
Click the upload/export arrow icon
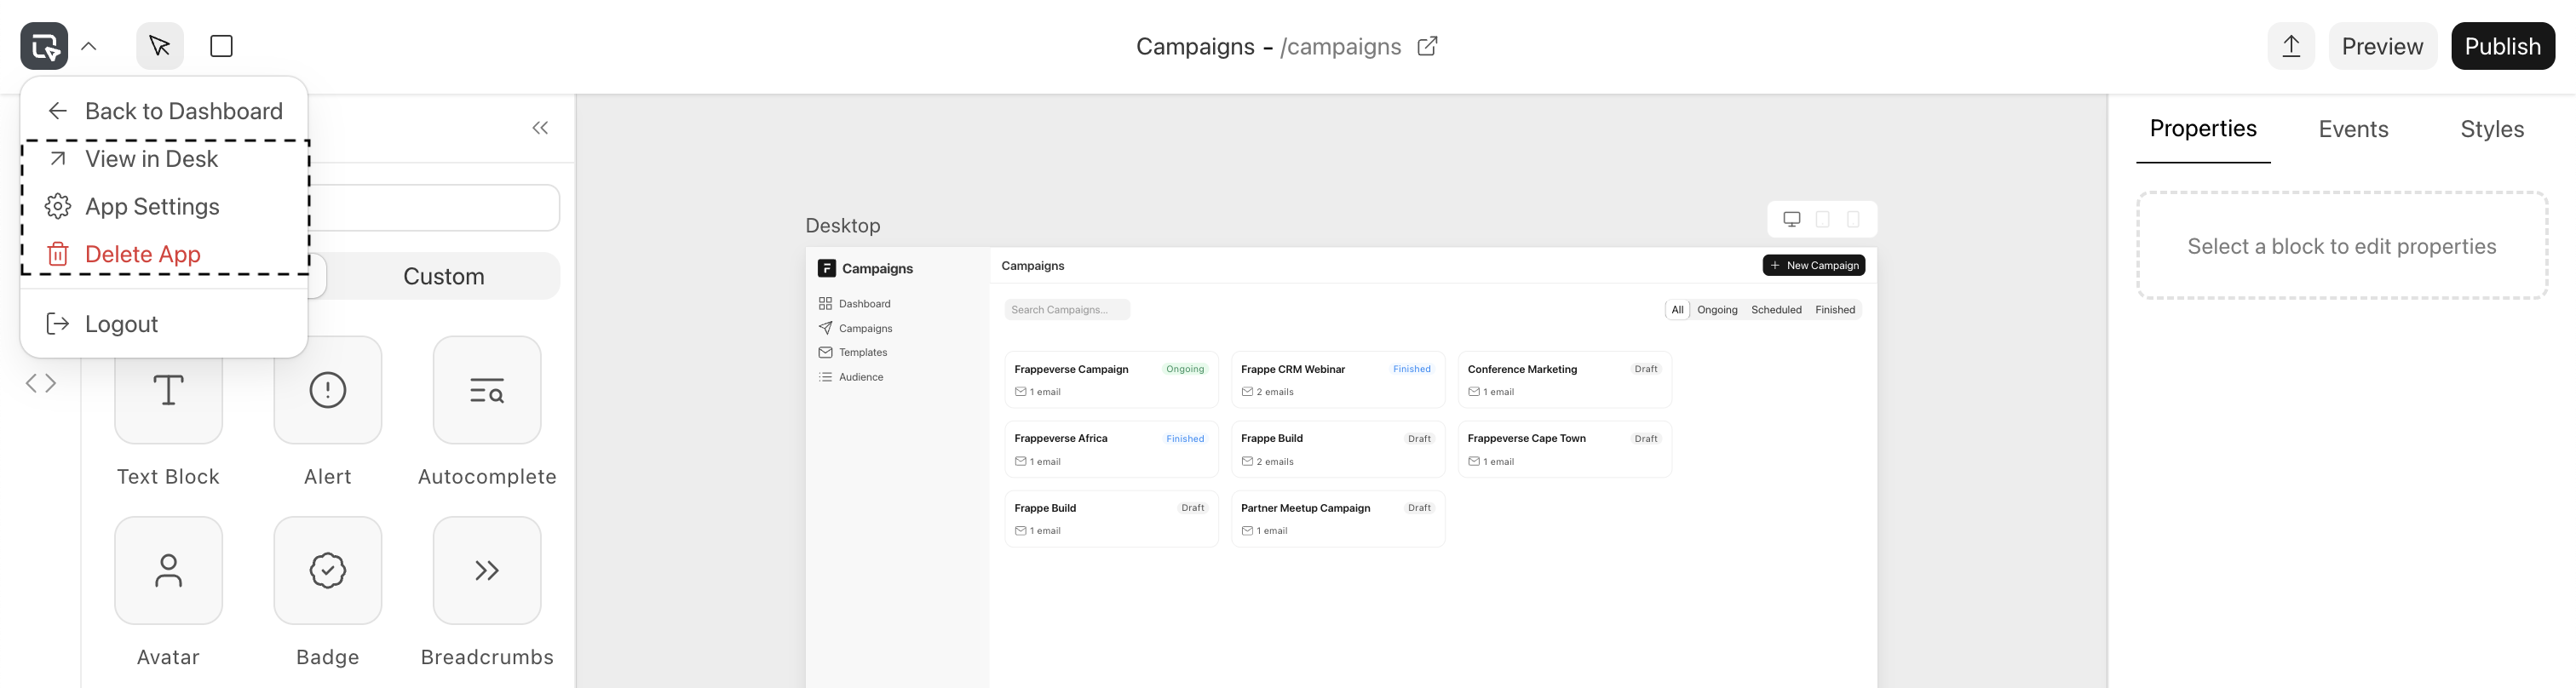(x=2290, y=46)
